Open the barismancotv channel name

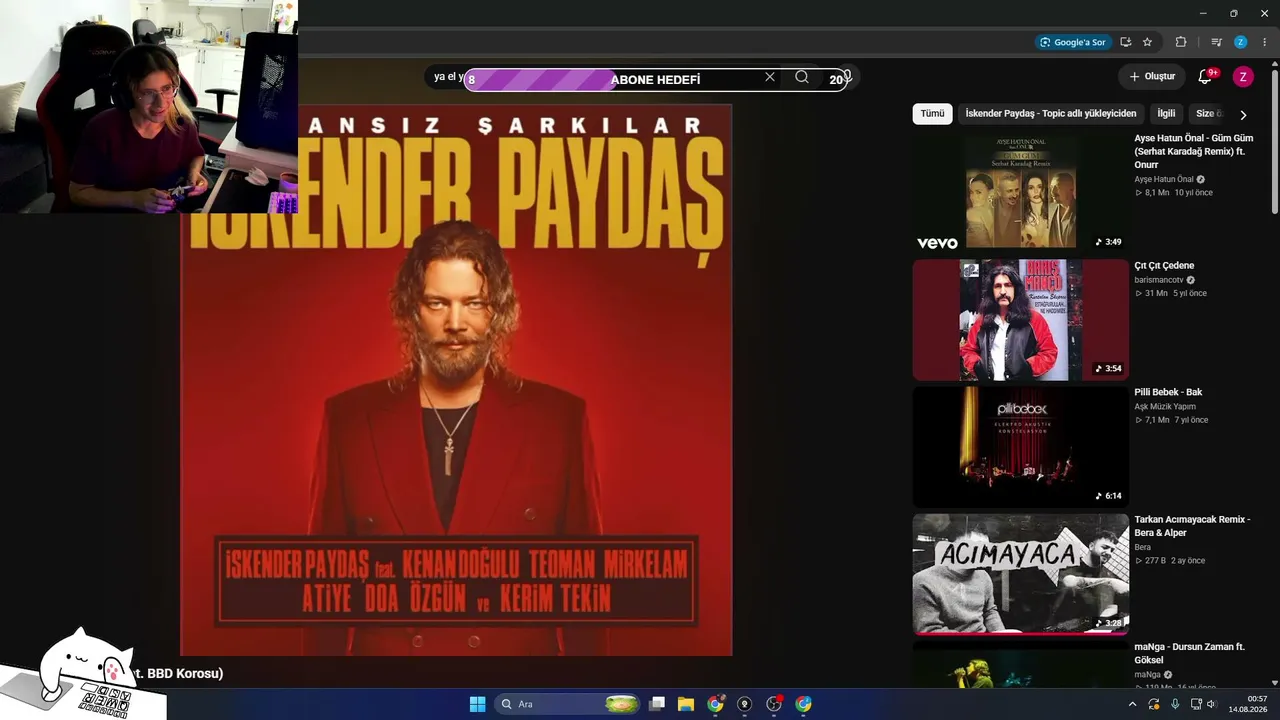click(x=1159, y=280)
